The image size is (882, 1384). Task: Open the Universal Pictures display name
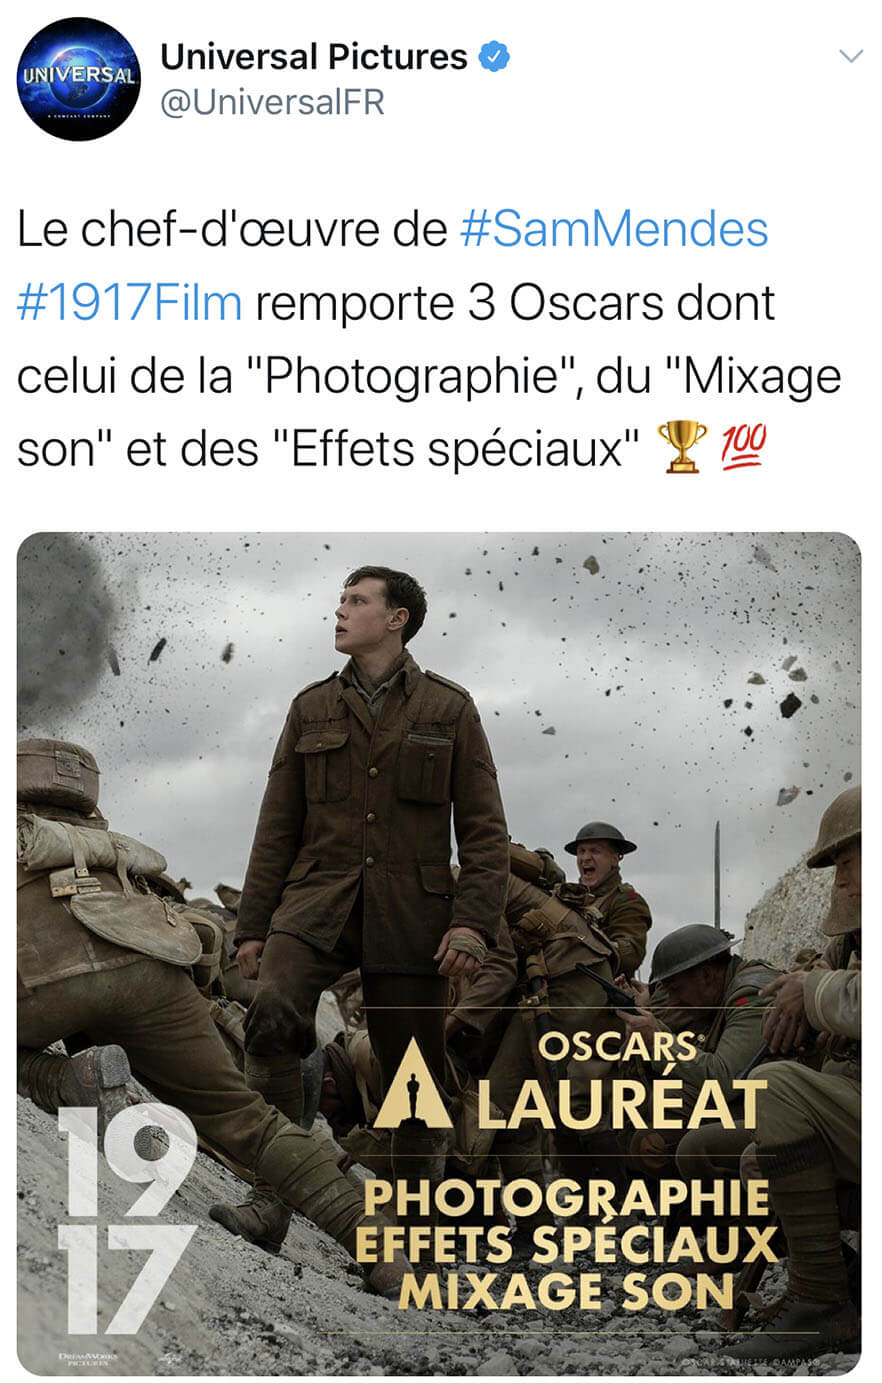coord(314,57)
